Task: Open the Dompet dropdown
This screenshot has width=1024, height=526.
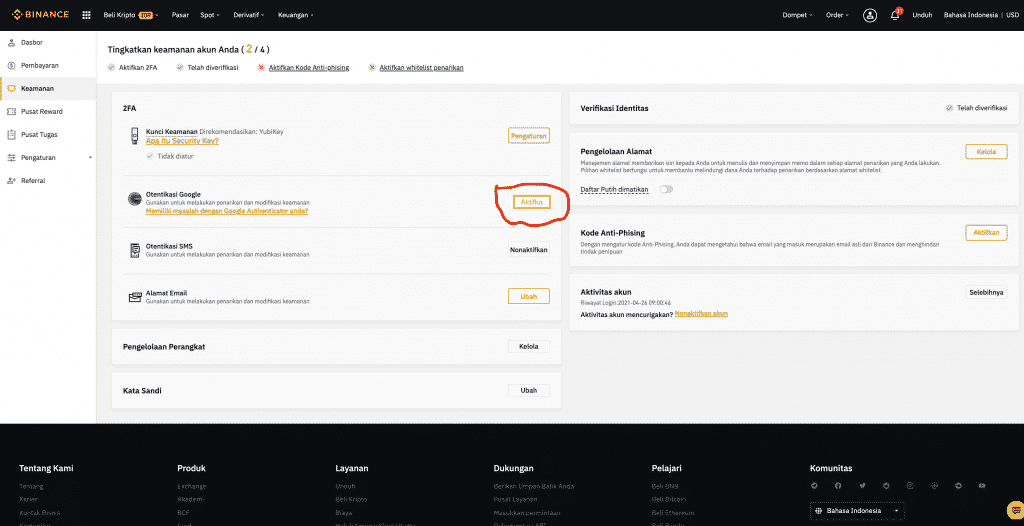Action: [798, 15]
